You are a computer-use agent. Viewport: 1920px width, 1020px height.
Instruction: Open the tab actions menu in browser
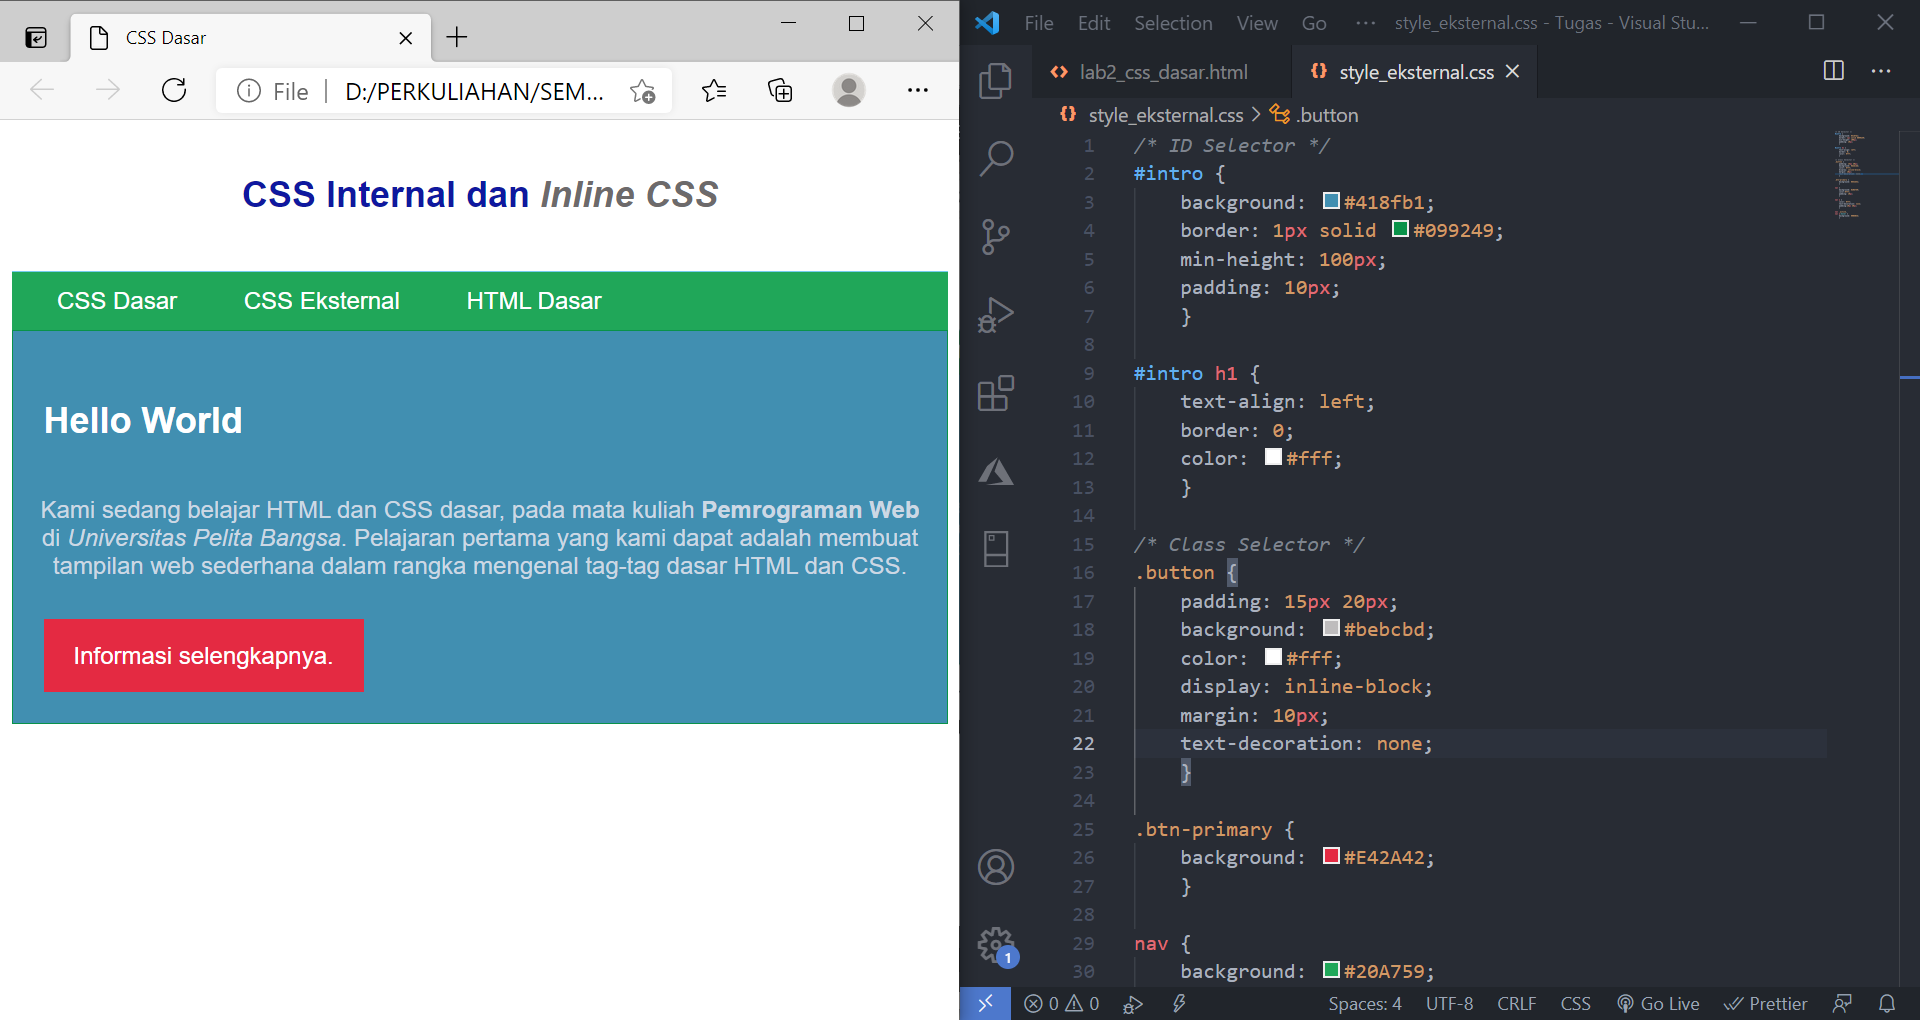click(x=36, y=38)
